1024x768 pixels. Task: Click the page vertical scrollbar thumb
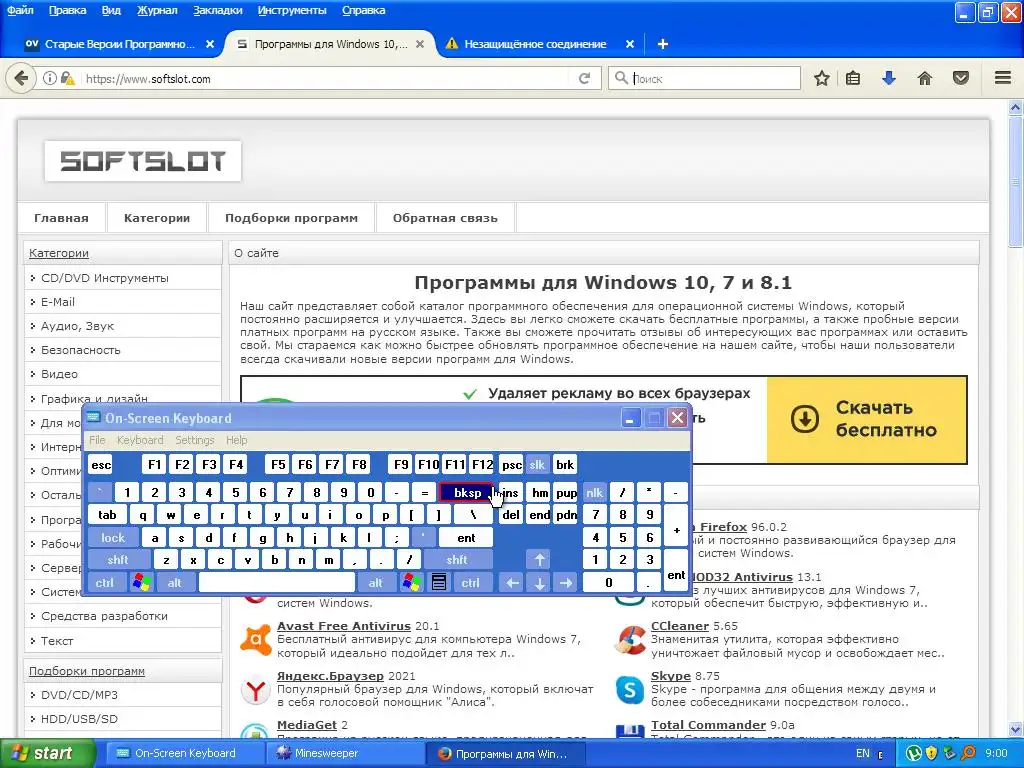click(1015, 184)
